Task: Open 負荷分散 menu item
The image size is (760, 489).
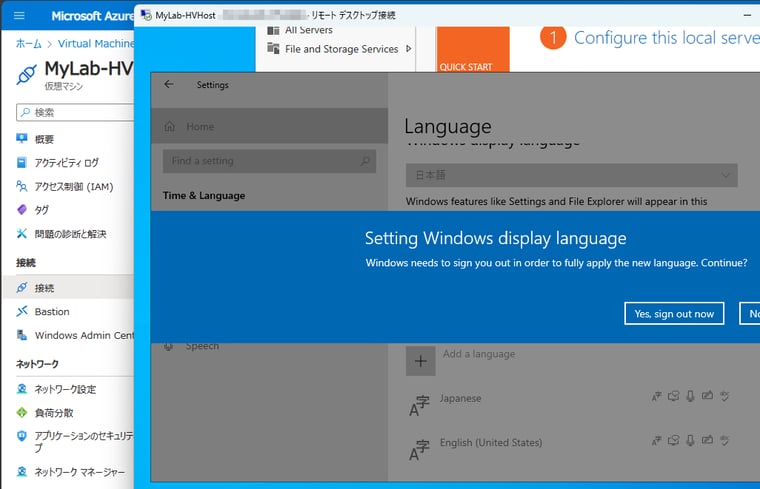Action: click(x=54, y=413)
